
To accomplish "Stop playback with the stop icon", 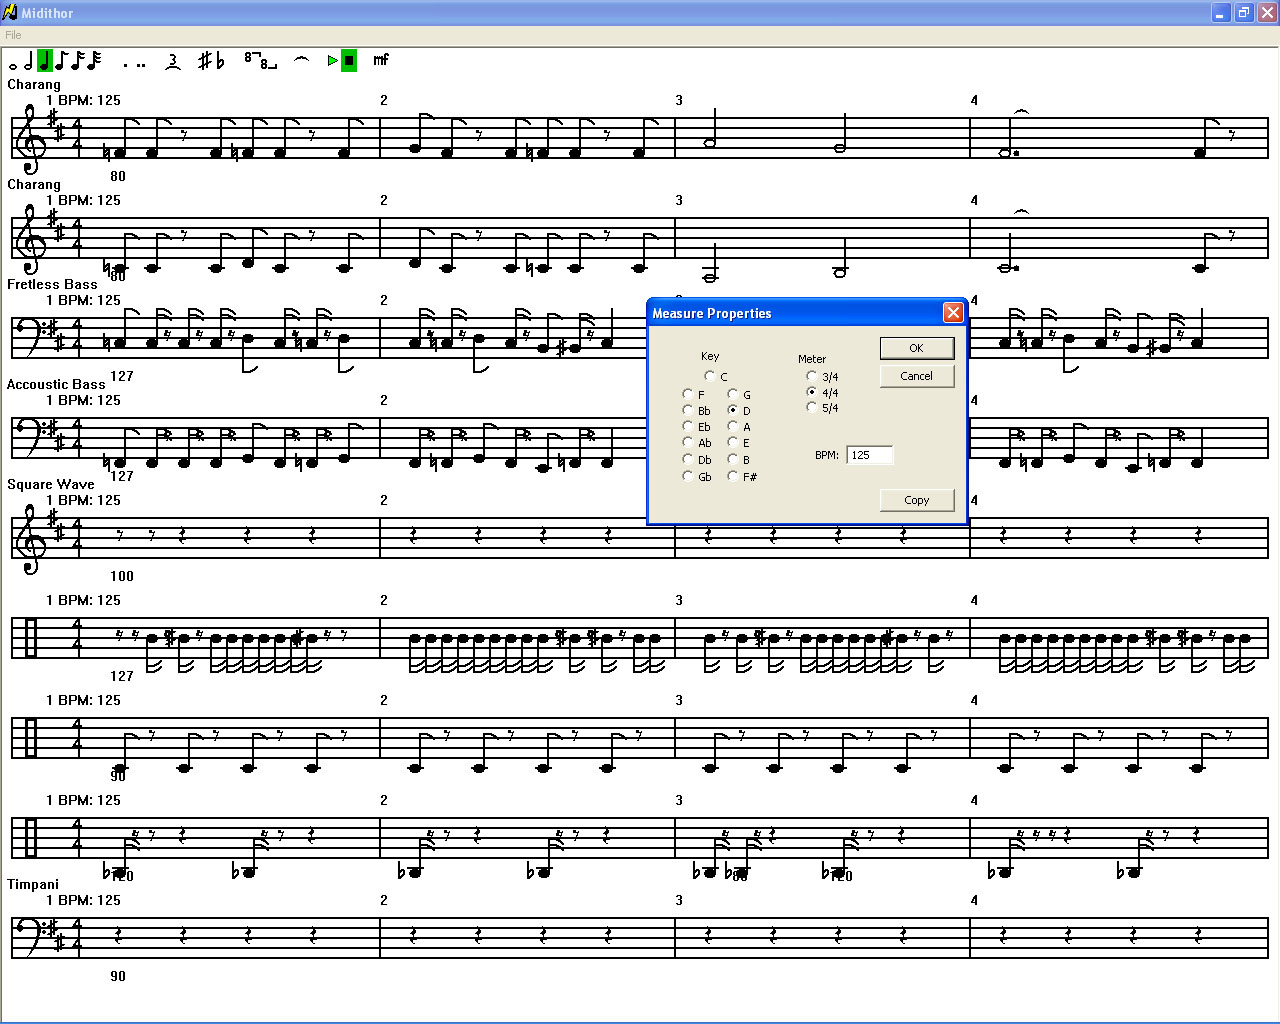I will [x=349, y=61].
